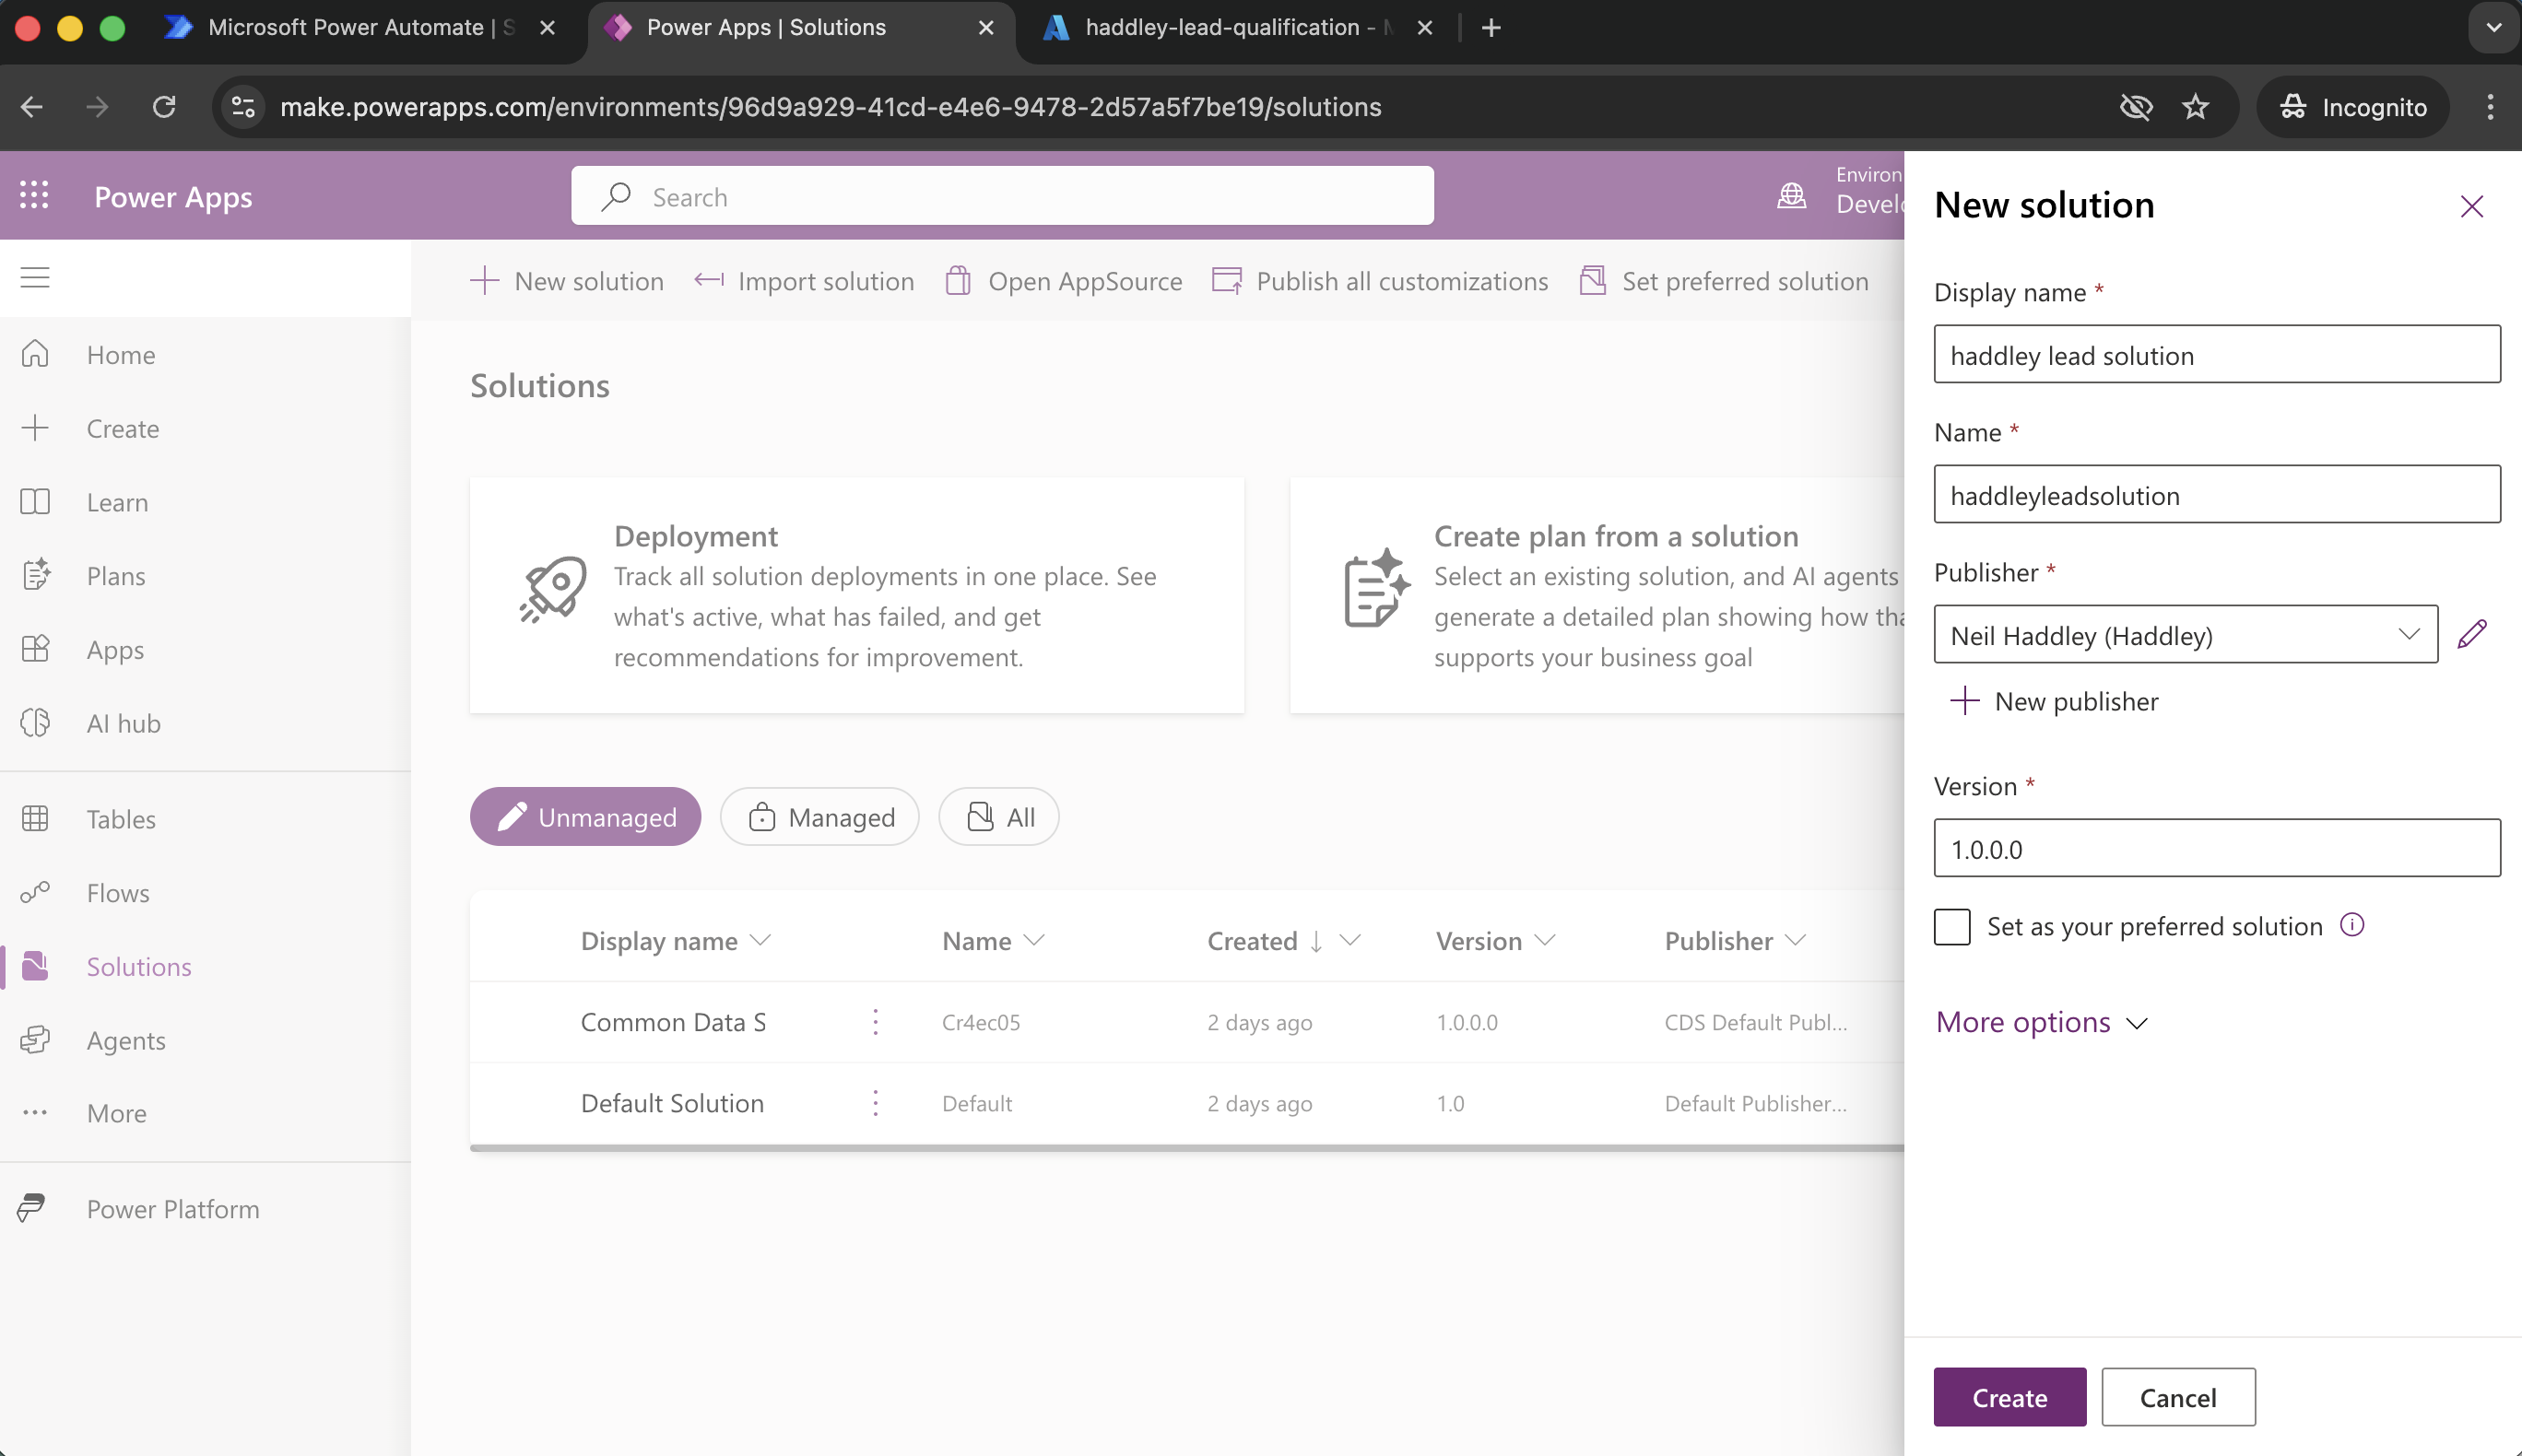Click the Solutions icon in sidebar
The width and height of the screenshot is (2522, 1456).
[x=35, y=966]
